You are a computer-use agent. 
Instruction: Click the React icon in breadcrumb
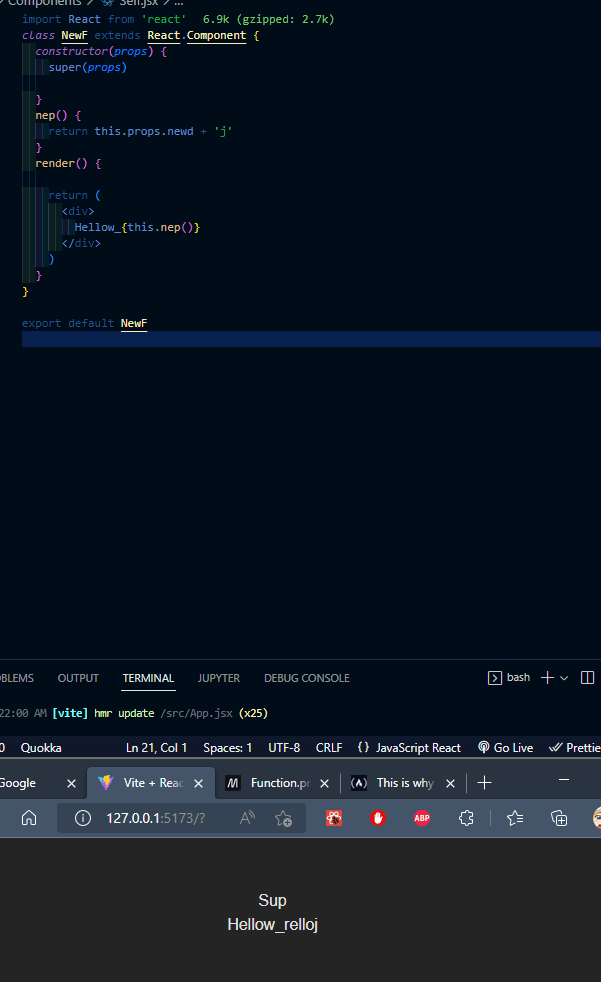[x=108, y=3]
